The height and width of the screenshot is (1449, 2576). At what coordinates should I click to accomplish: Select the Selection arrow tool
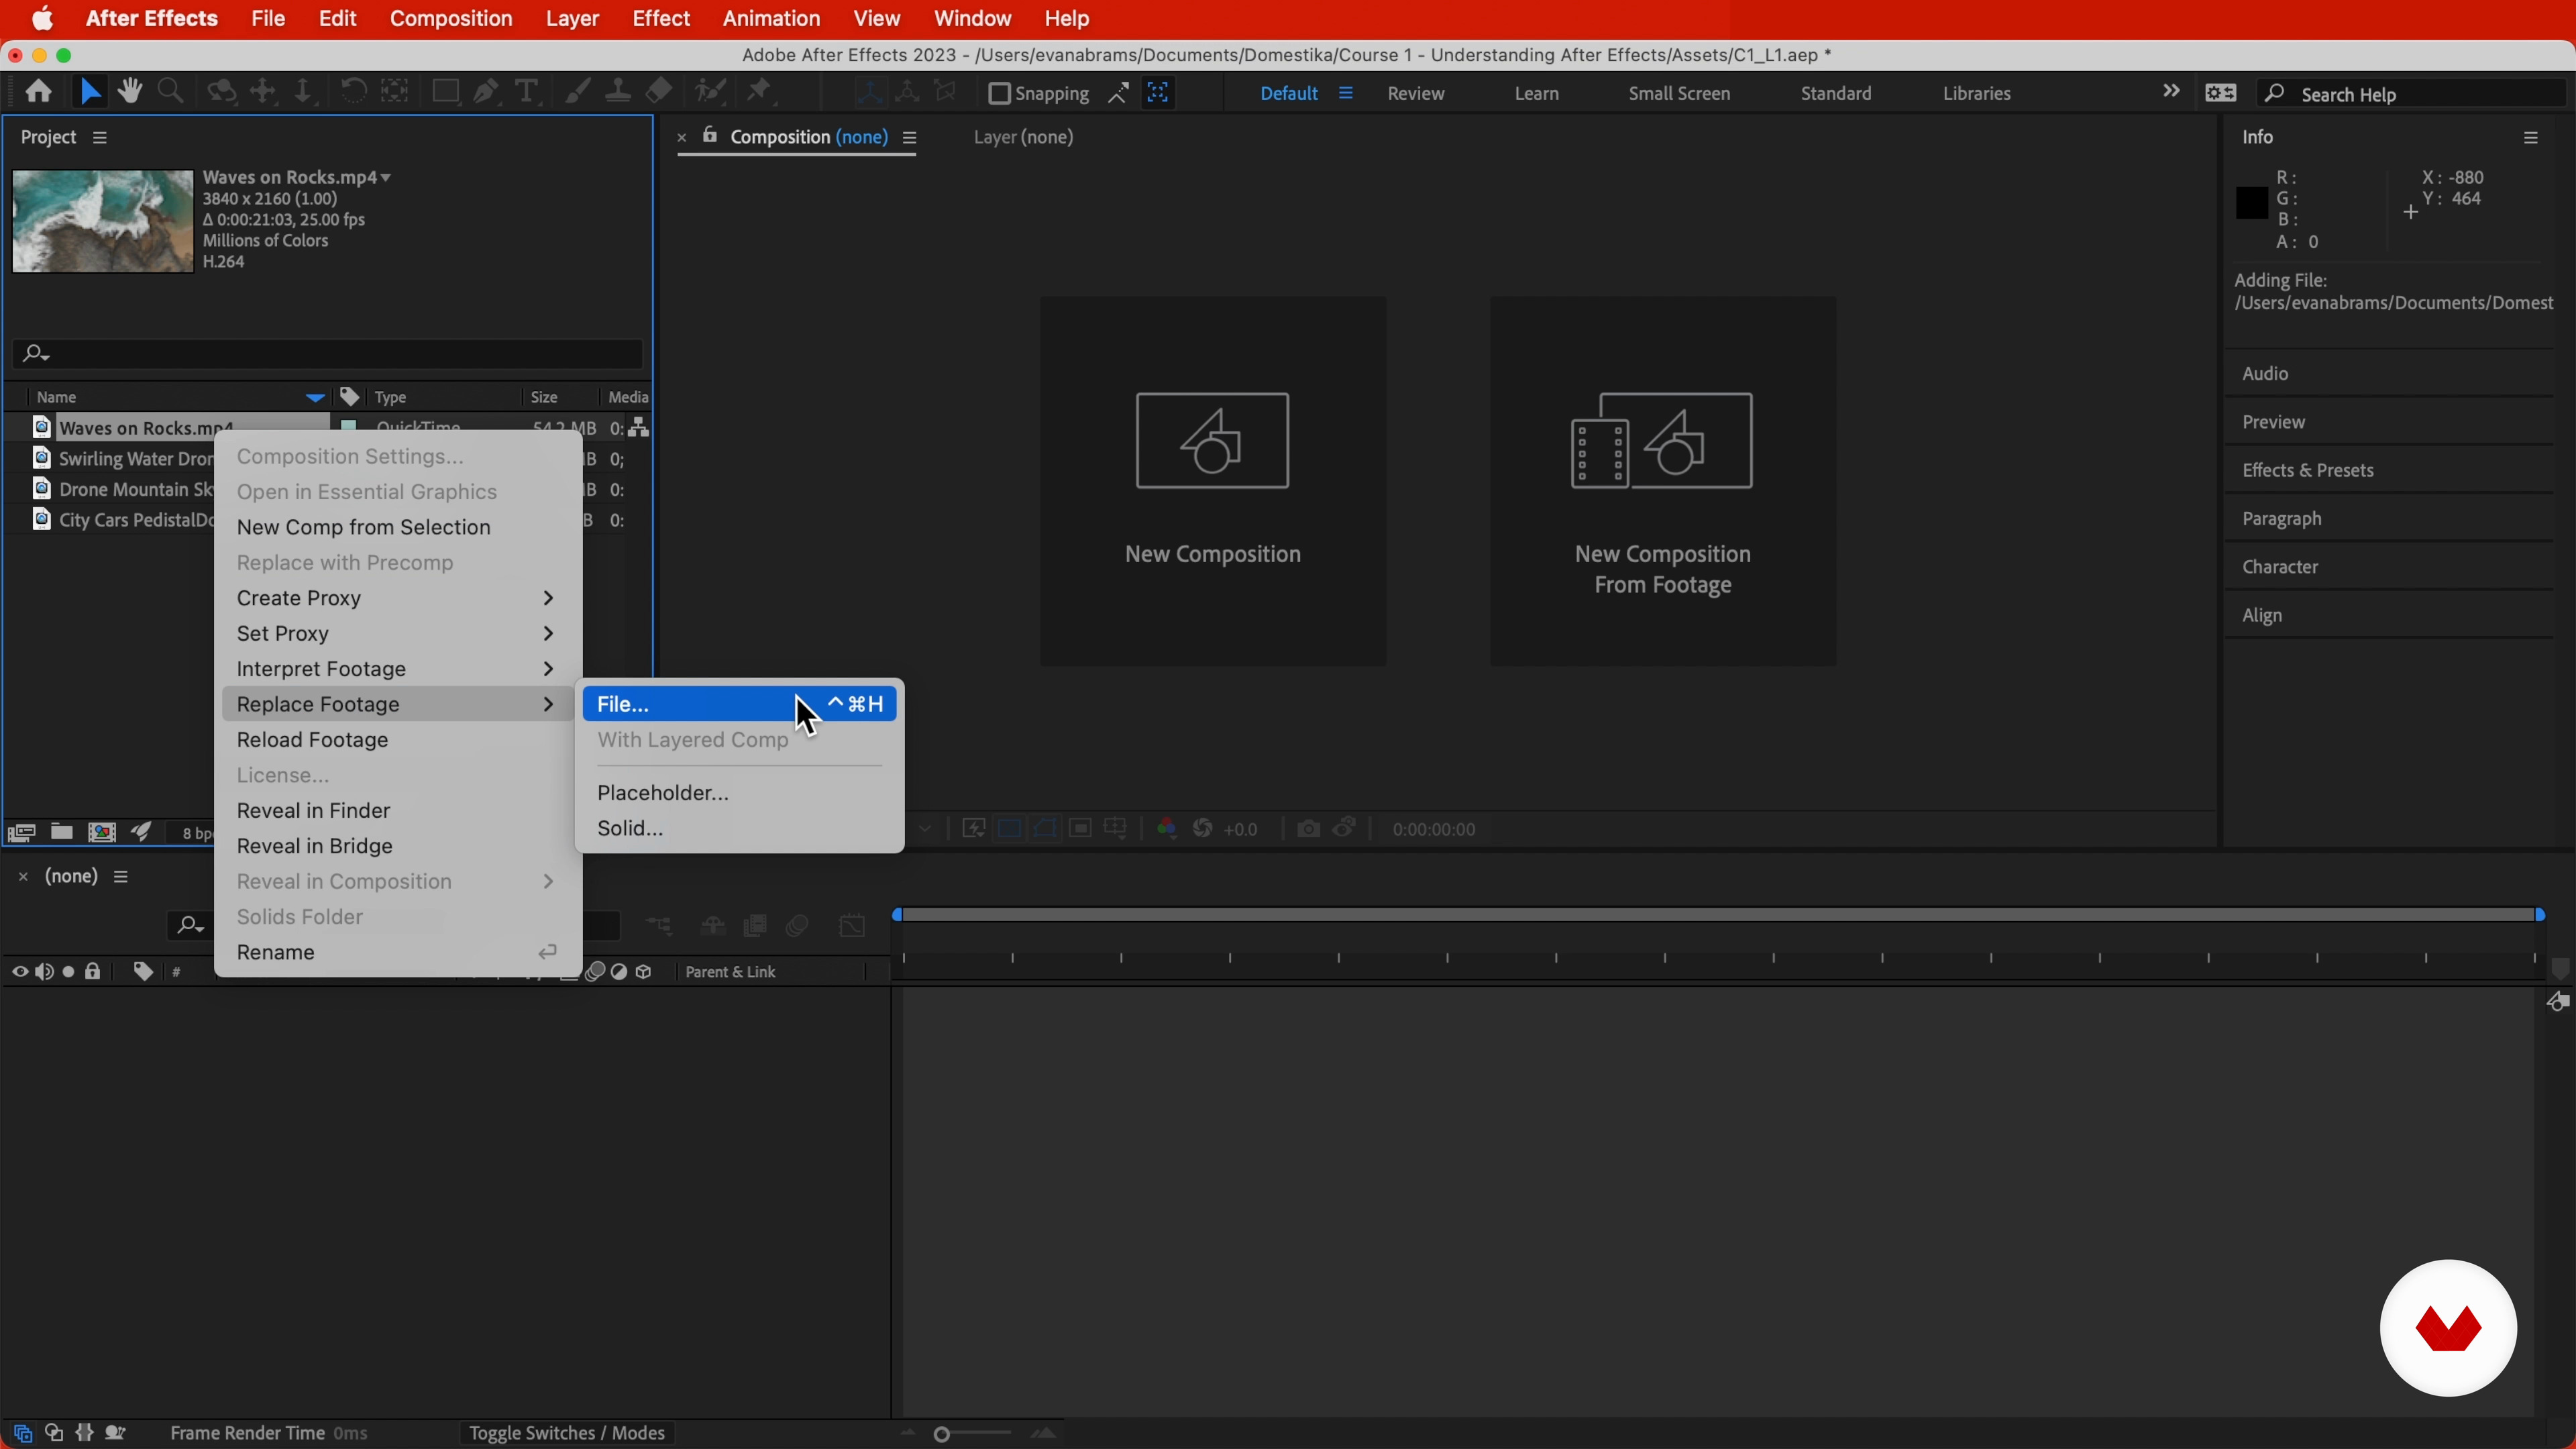point(90,92)
